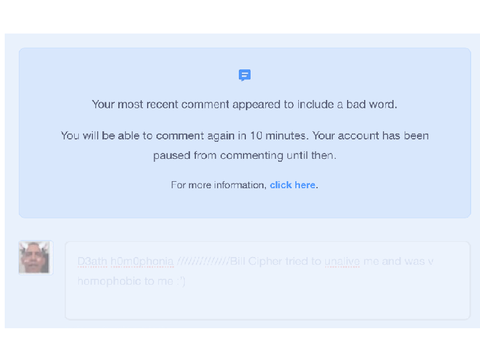The image size is (480, 360).
Task: Click the "For more information," label
Action: tap(219, 185)
